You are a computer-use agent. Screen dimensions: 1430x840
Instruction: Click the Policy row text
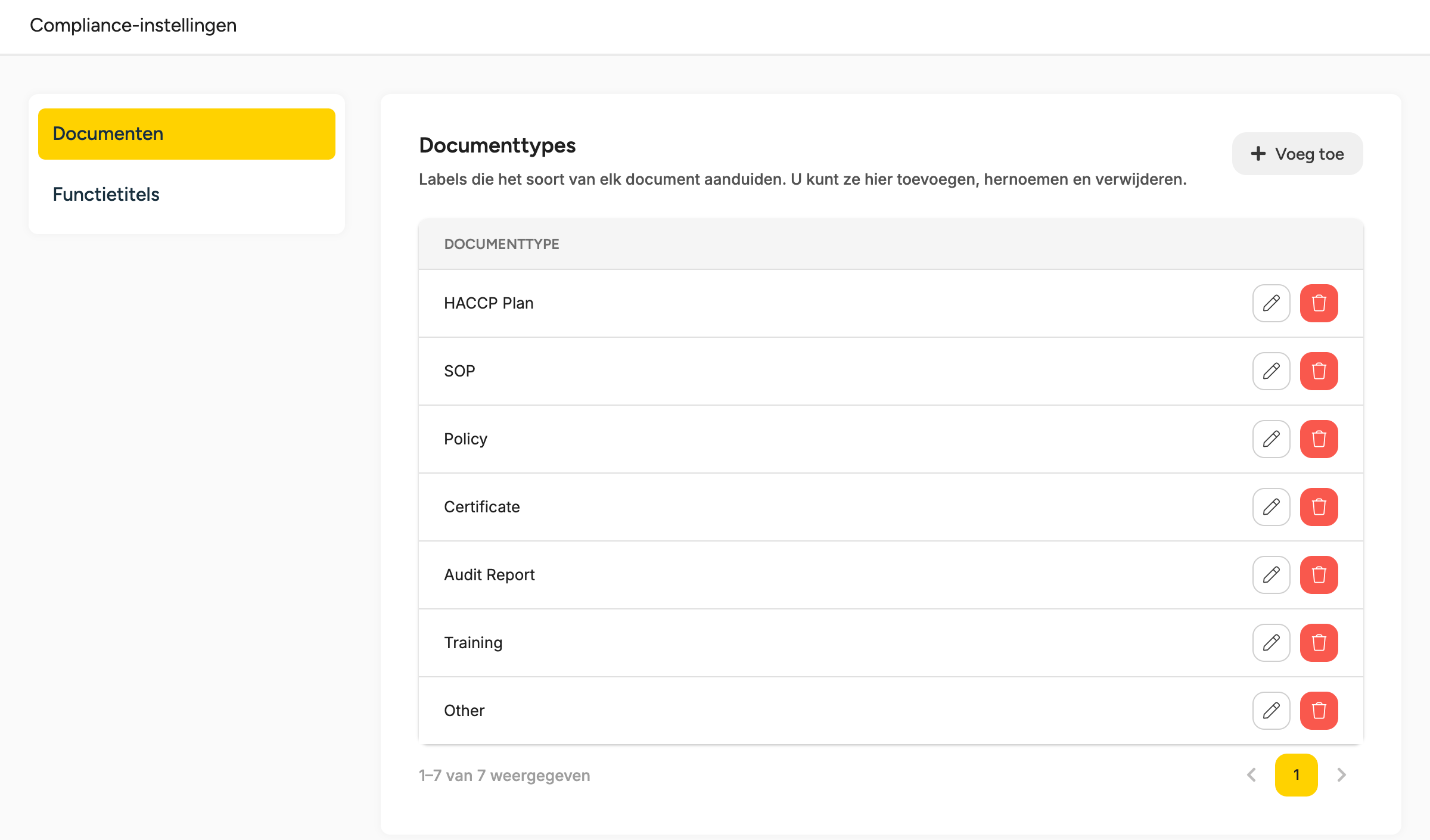[466, 439]
